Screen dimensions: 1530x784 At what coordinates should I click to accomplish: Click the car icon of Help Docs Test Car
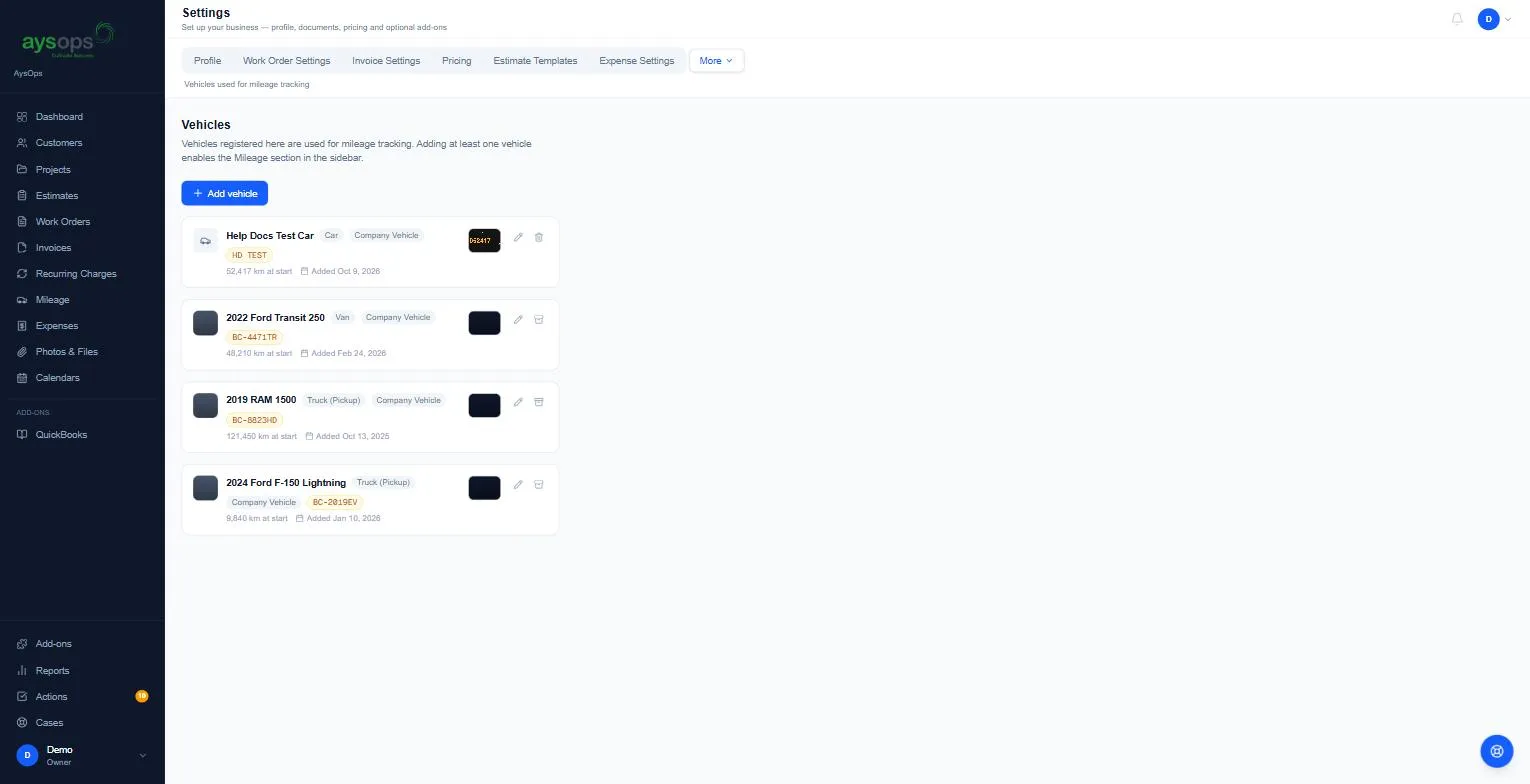205,241
